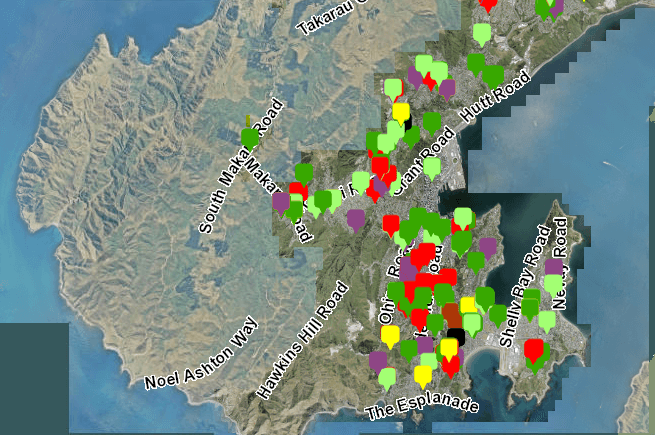Click the dark green marker above Grant Road label
Viewport: 655px width, 435px height.
pos(432,123)
